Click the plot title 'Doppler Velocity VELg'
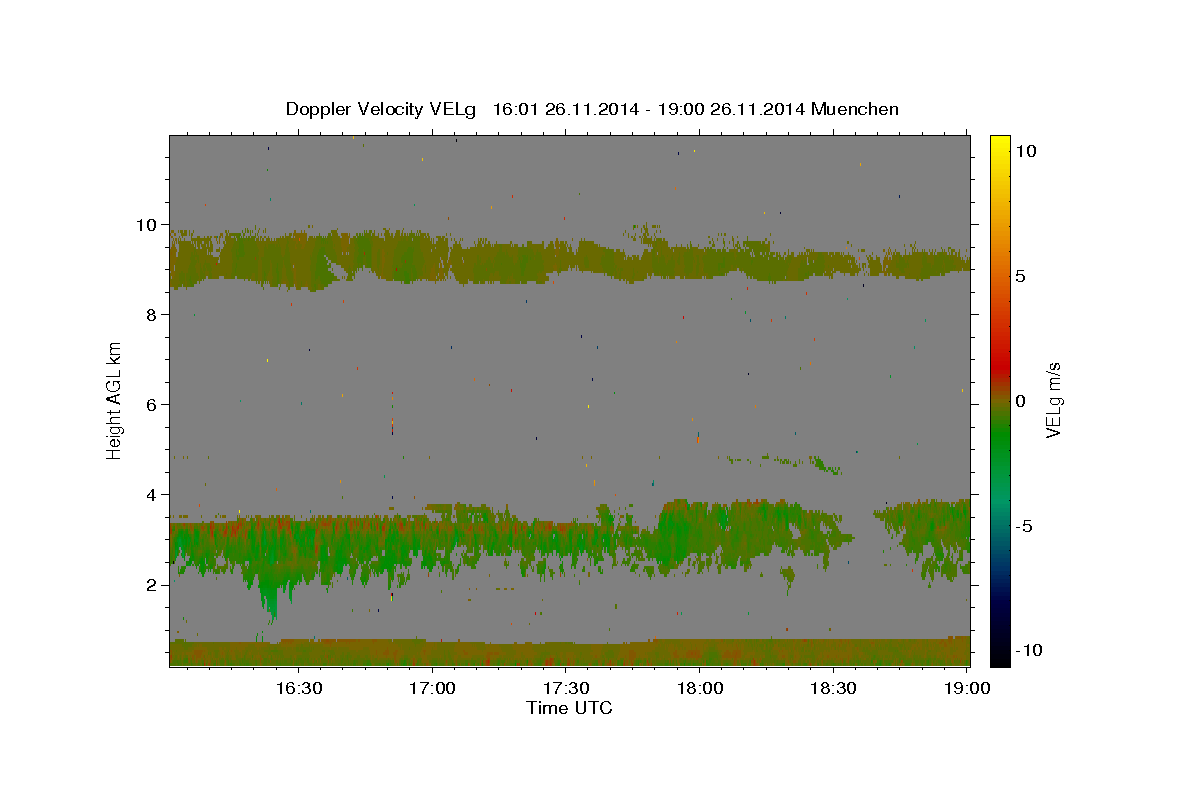The height and width of the screenshot is (800, 1200). (383, 109)
